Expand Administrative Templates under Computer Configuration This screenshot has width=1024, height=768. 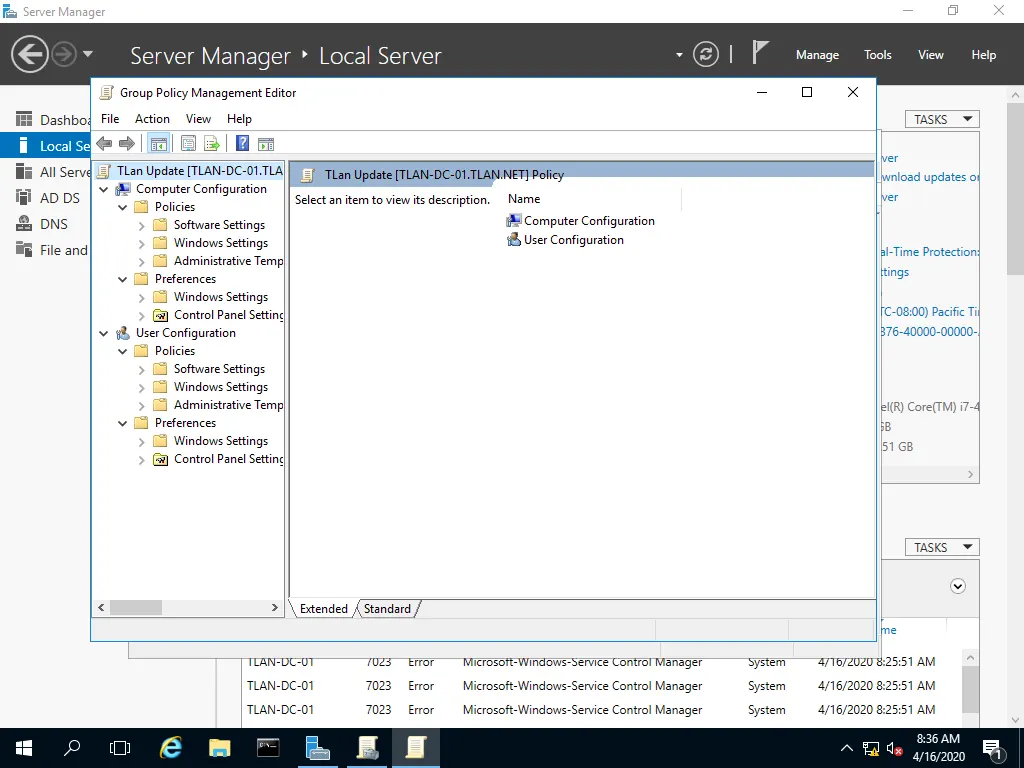(141, 261)
